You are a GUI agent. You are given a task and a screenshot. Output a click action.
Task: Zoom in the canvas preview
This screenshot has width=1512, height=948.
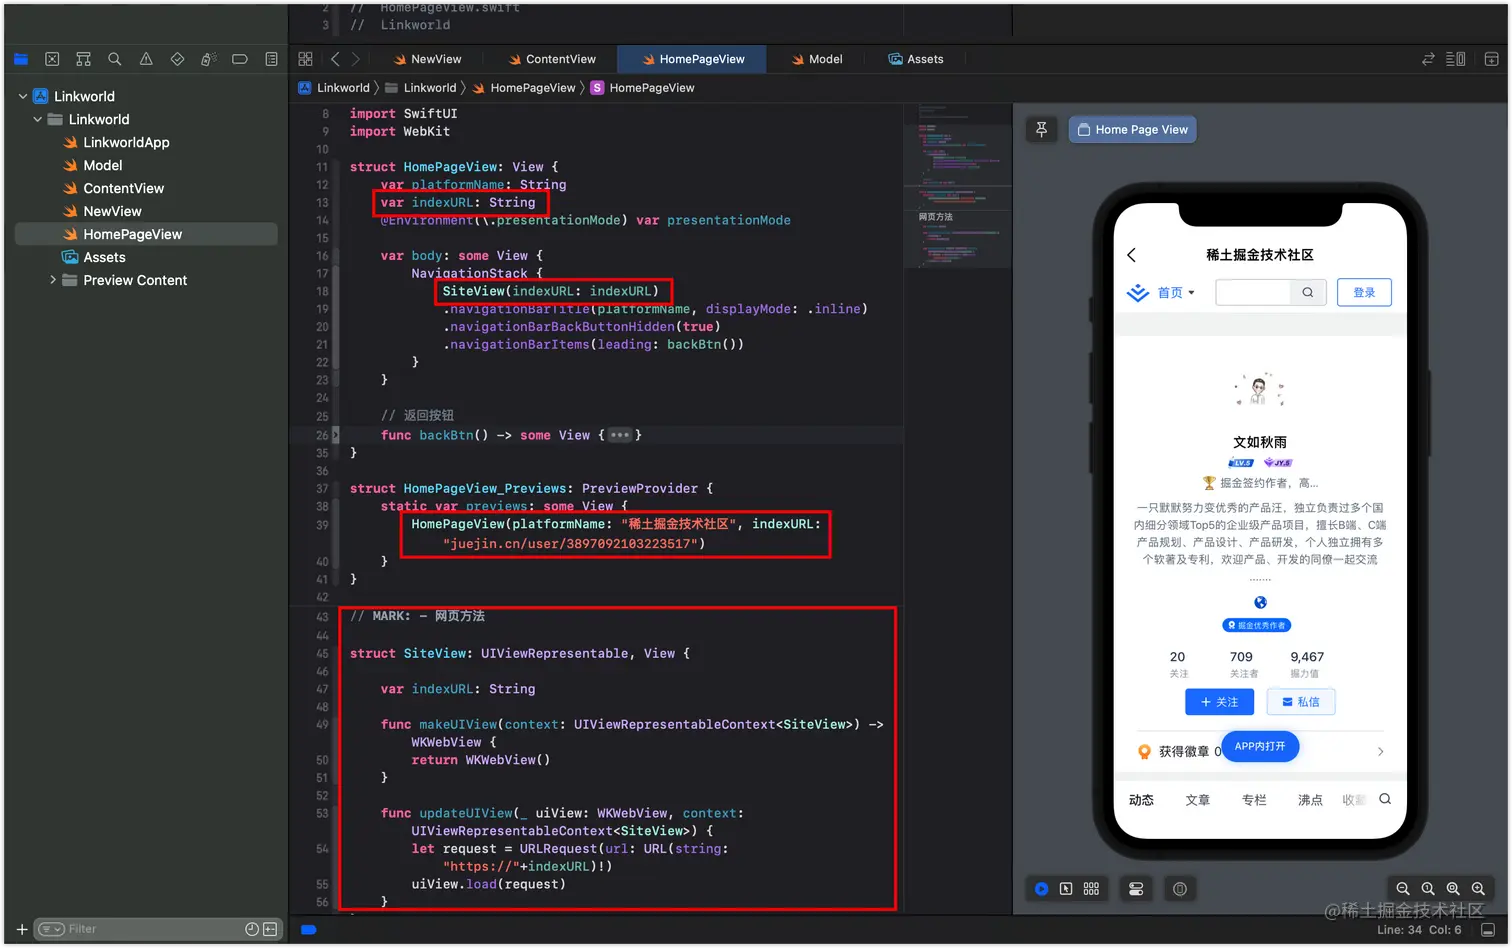point(1478,888)
